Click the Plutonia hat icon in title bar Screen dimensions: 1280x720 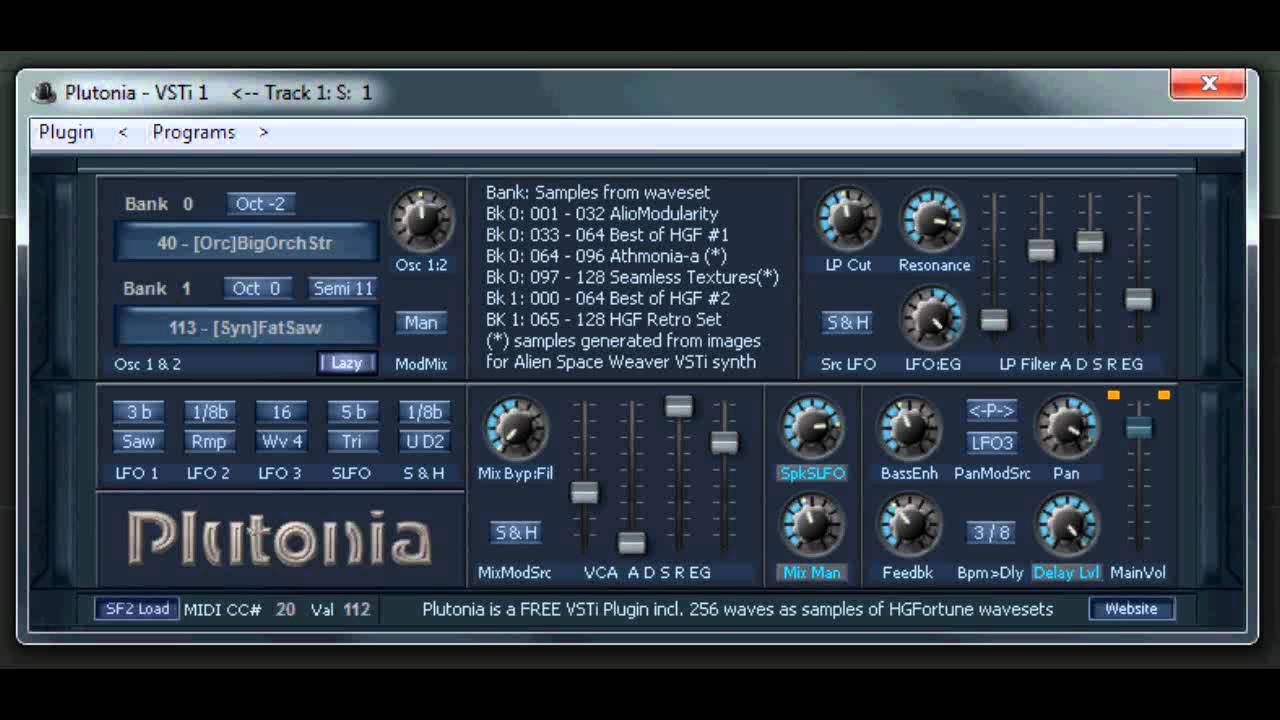point(44,92)
